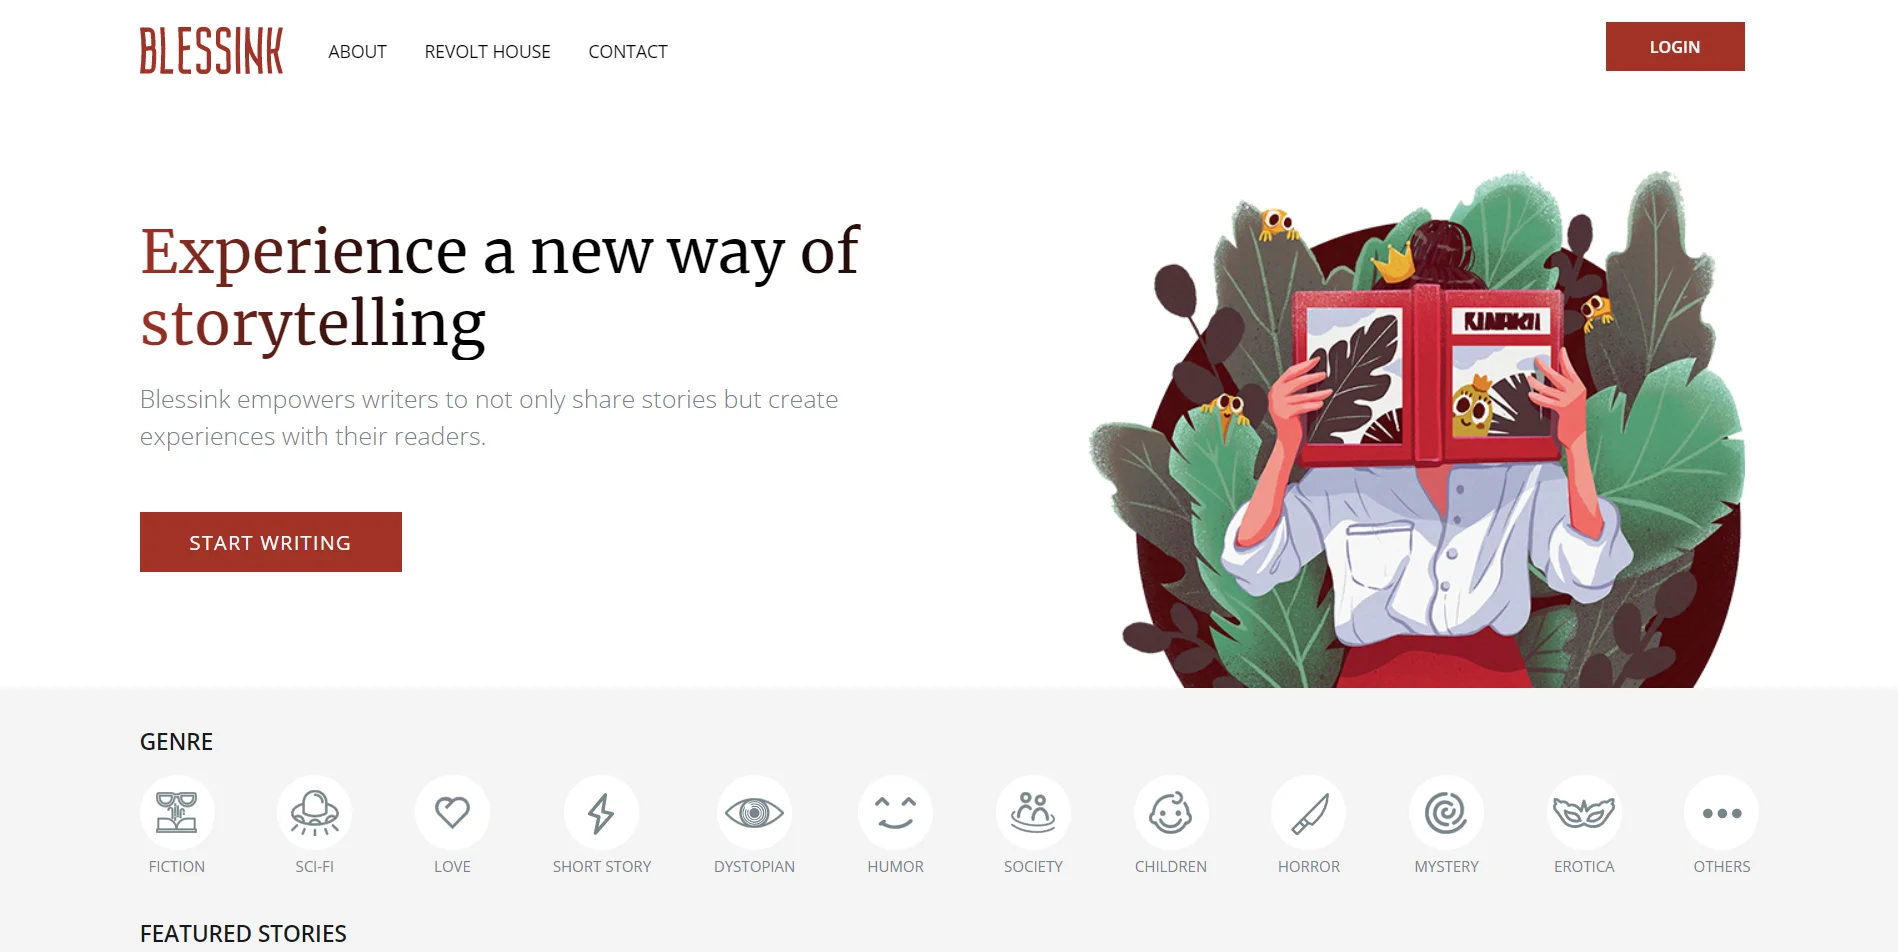Click the Start Writing button
Screen dimensions: 1898x952
tap(271, 542)
